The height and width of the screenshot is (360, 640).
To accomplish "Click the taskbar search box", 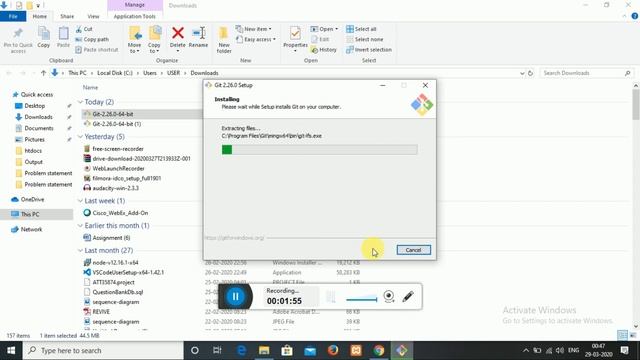I will [x=103, y=351].
